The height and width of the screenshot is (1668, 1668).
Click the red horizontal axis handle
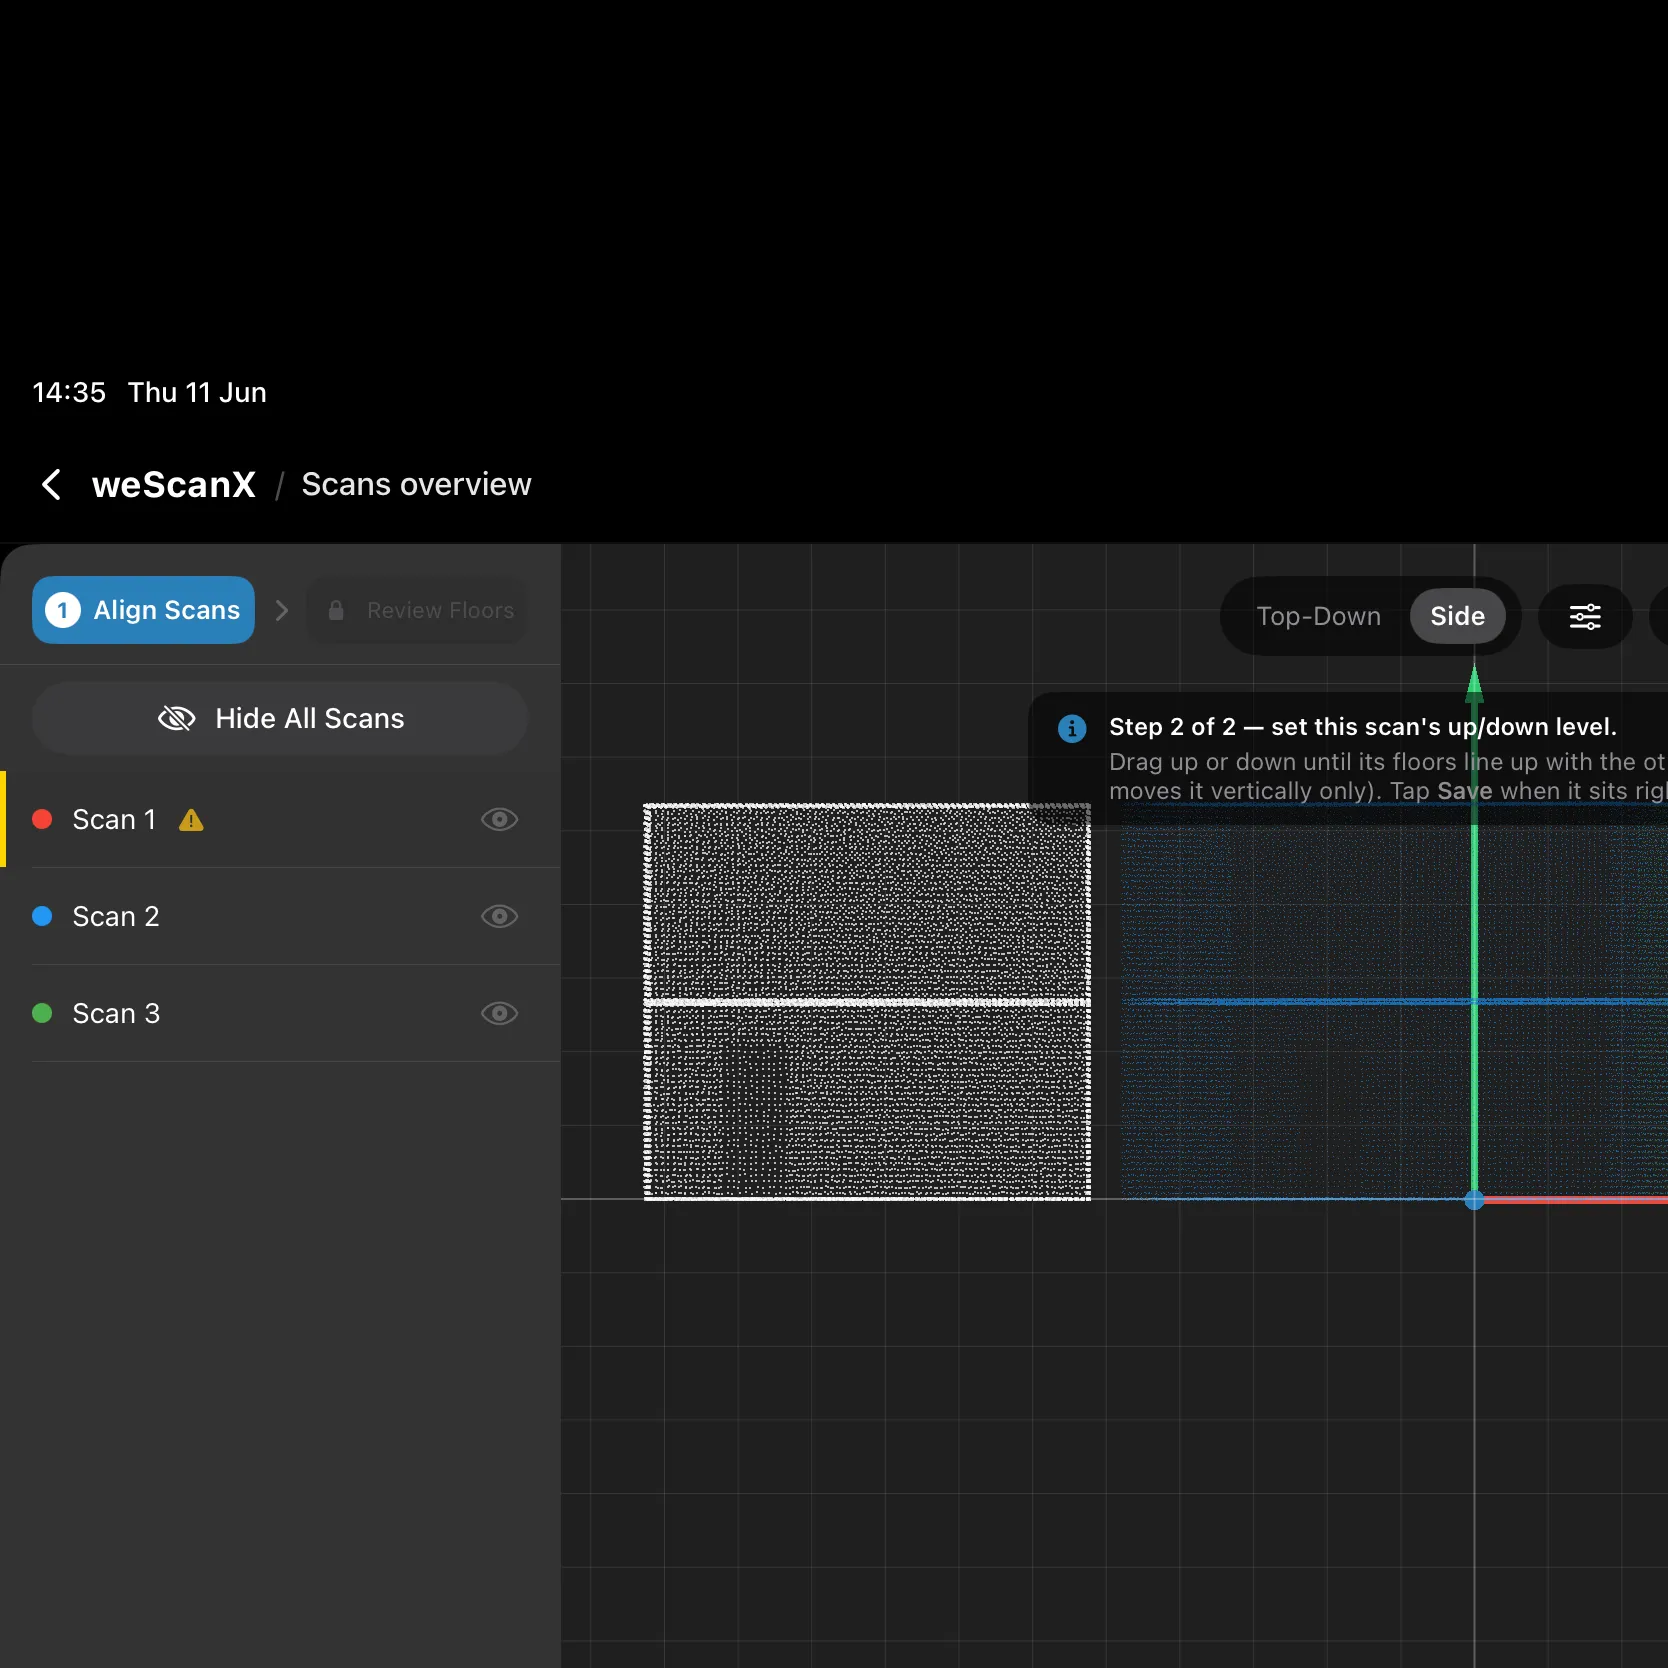[x=1576, y=1199]
